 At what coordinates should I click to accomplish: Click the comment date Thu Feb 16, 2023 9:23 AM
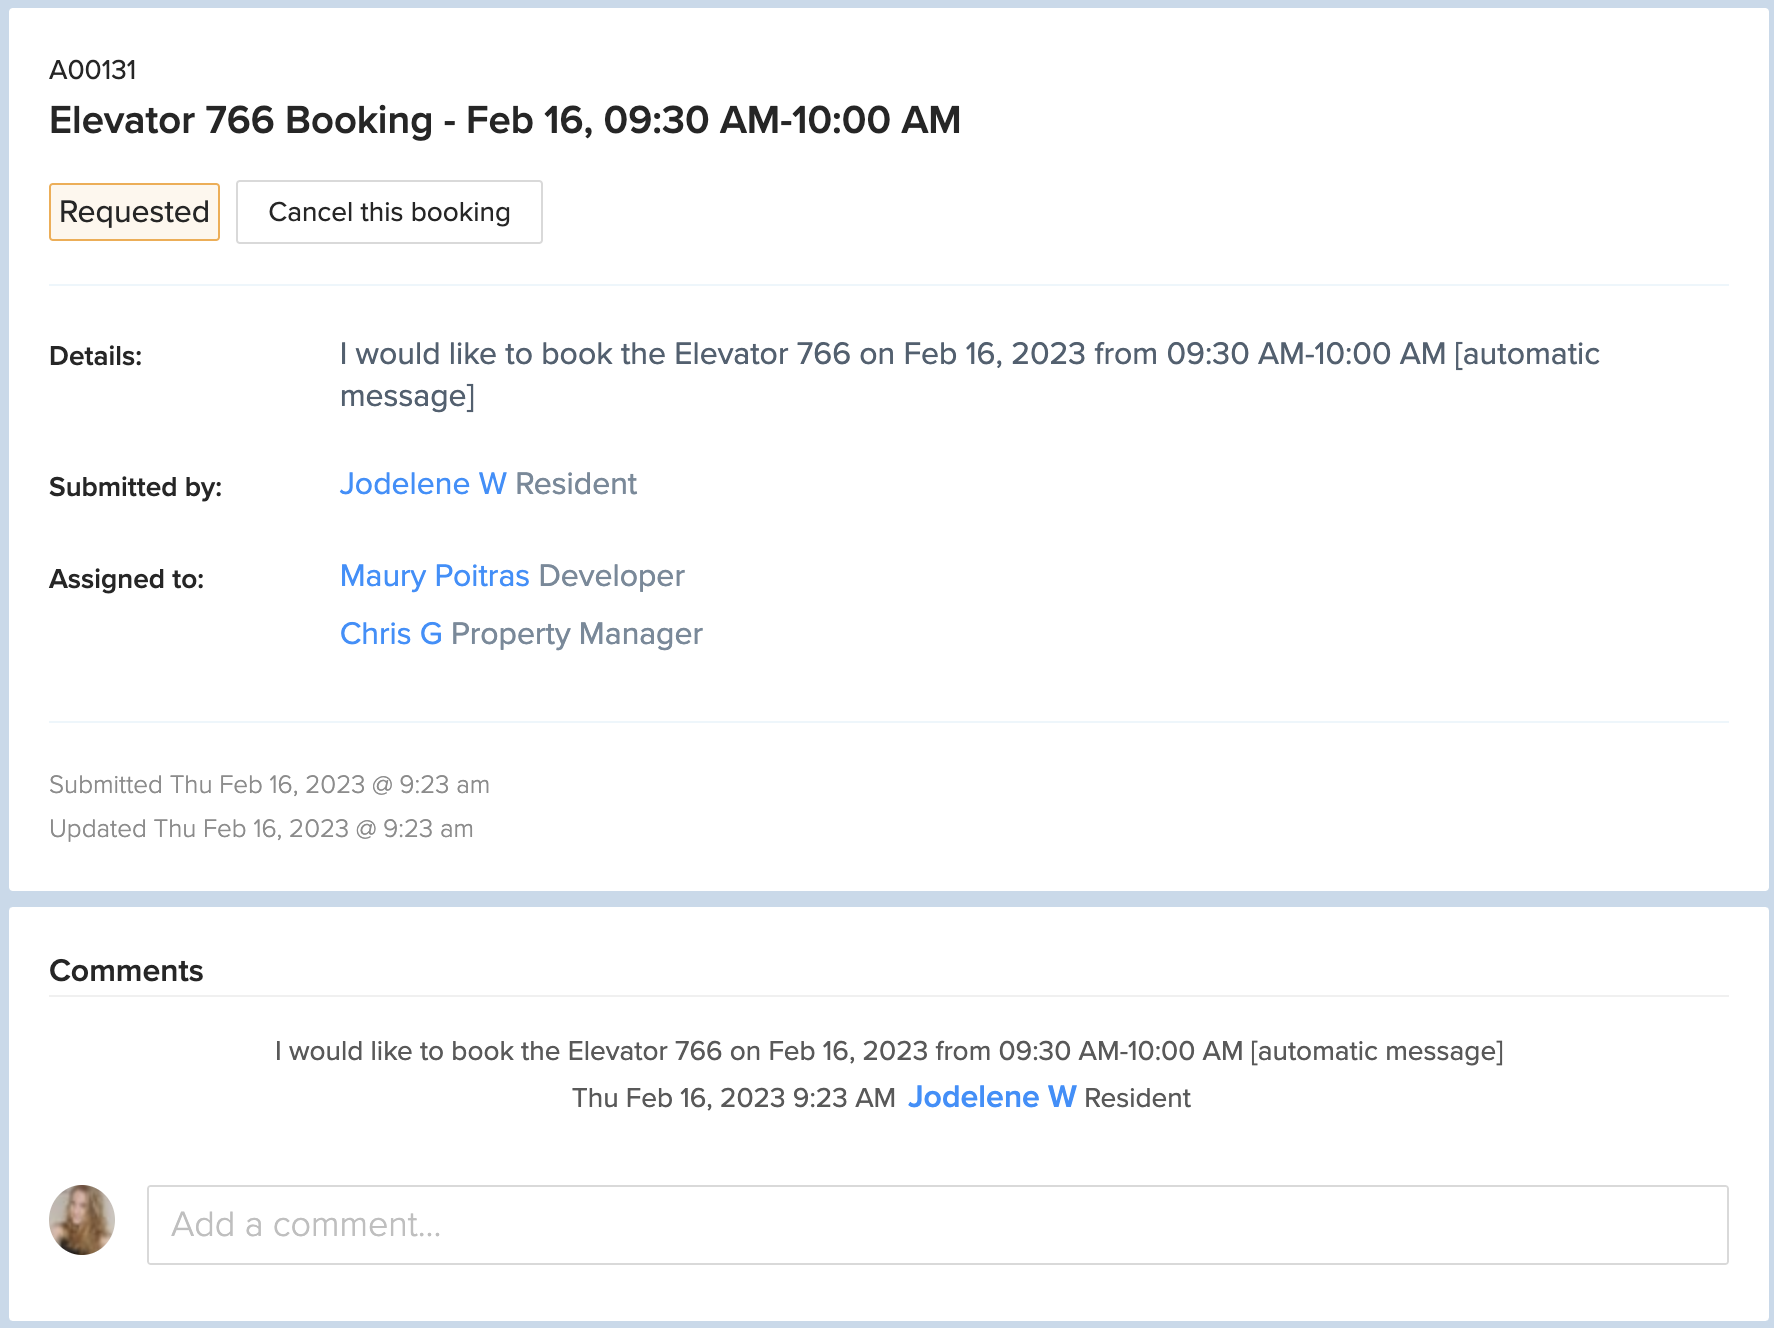[x=734, y=1098]
